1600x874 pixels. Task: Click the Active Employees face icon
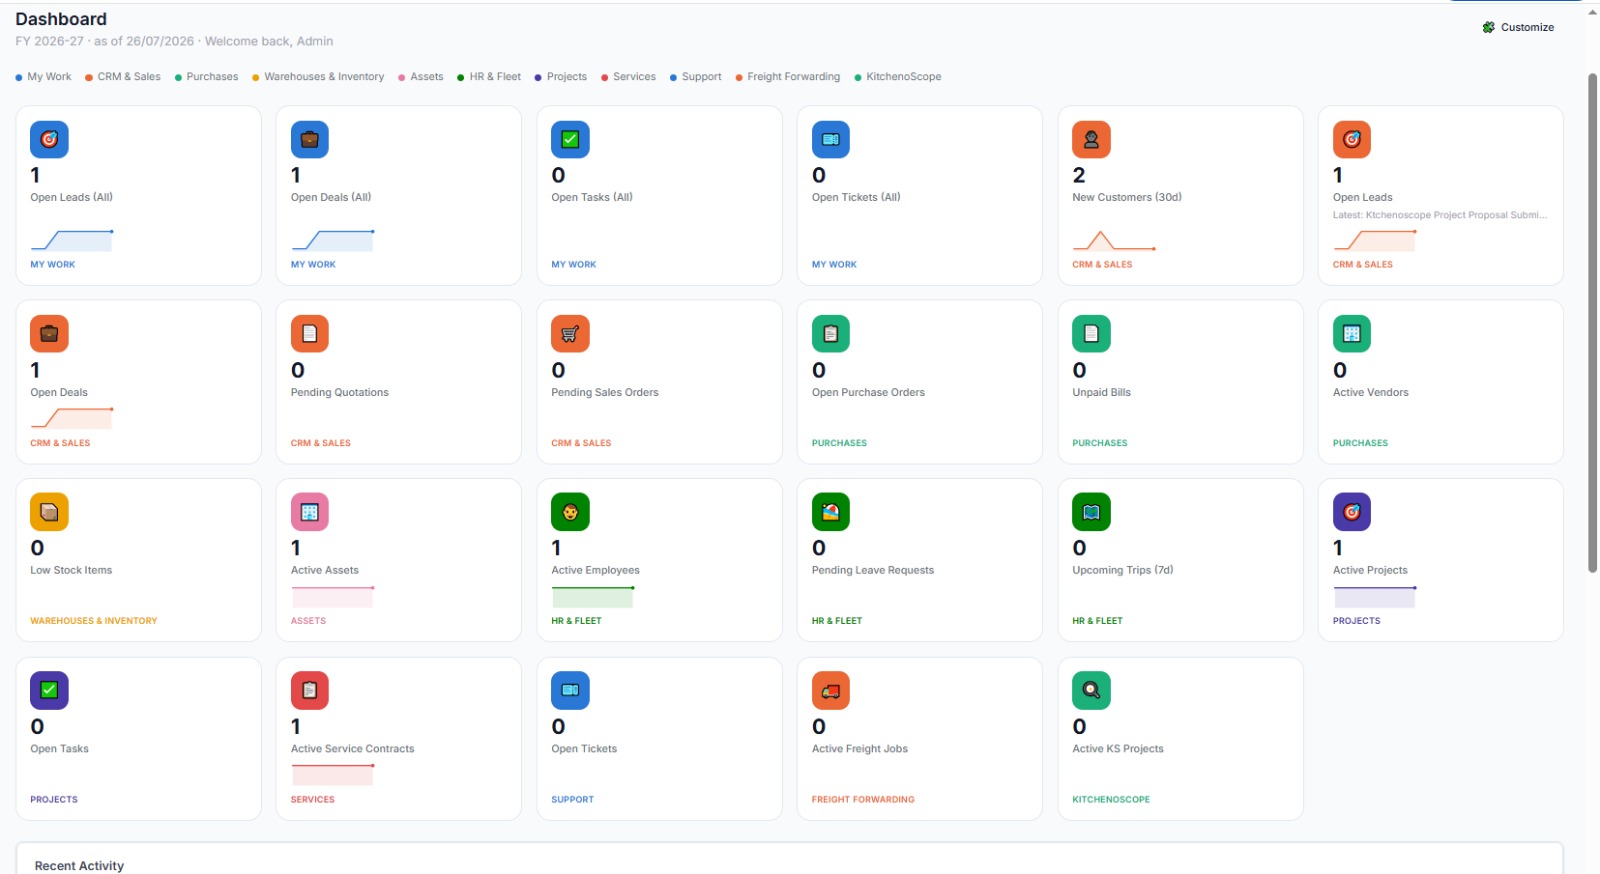[x=570, y=512]
